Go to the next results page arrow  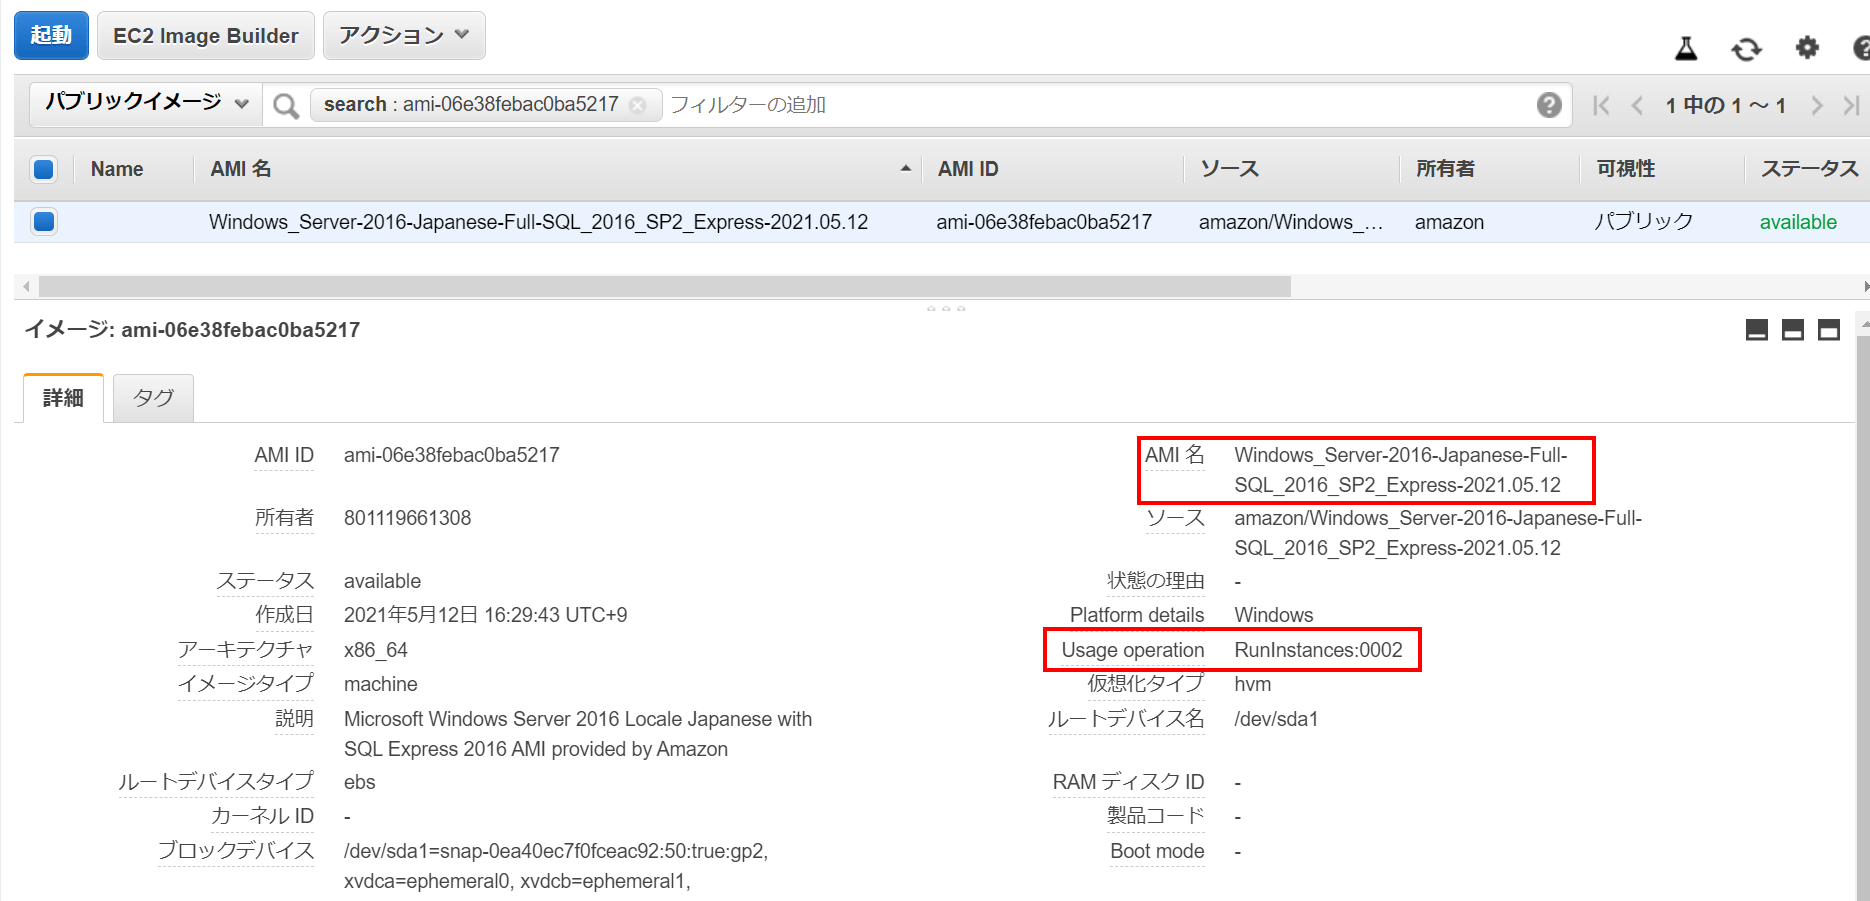point(1817,104)
